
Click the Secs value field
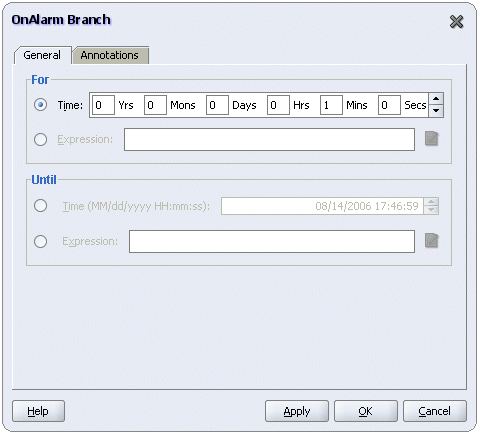click(389, 105)
